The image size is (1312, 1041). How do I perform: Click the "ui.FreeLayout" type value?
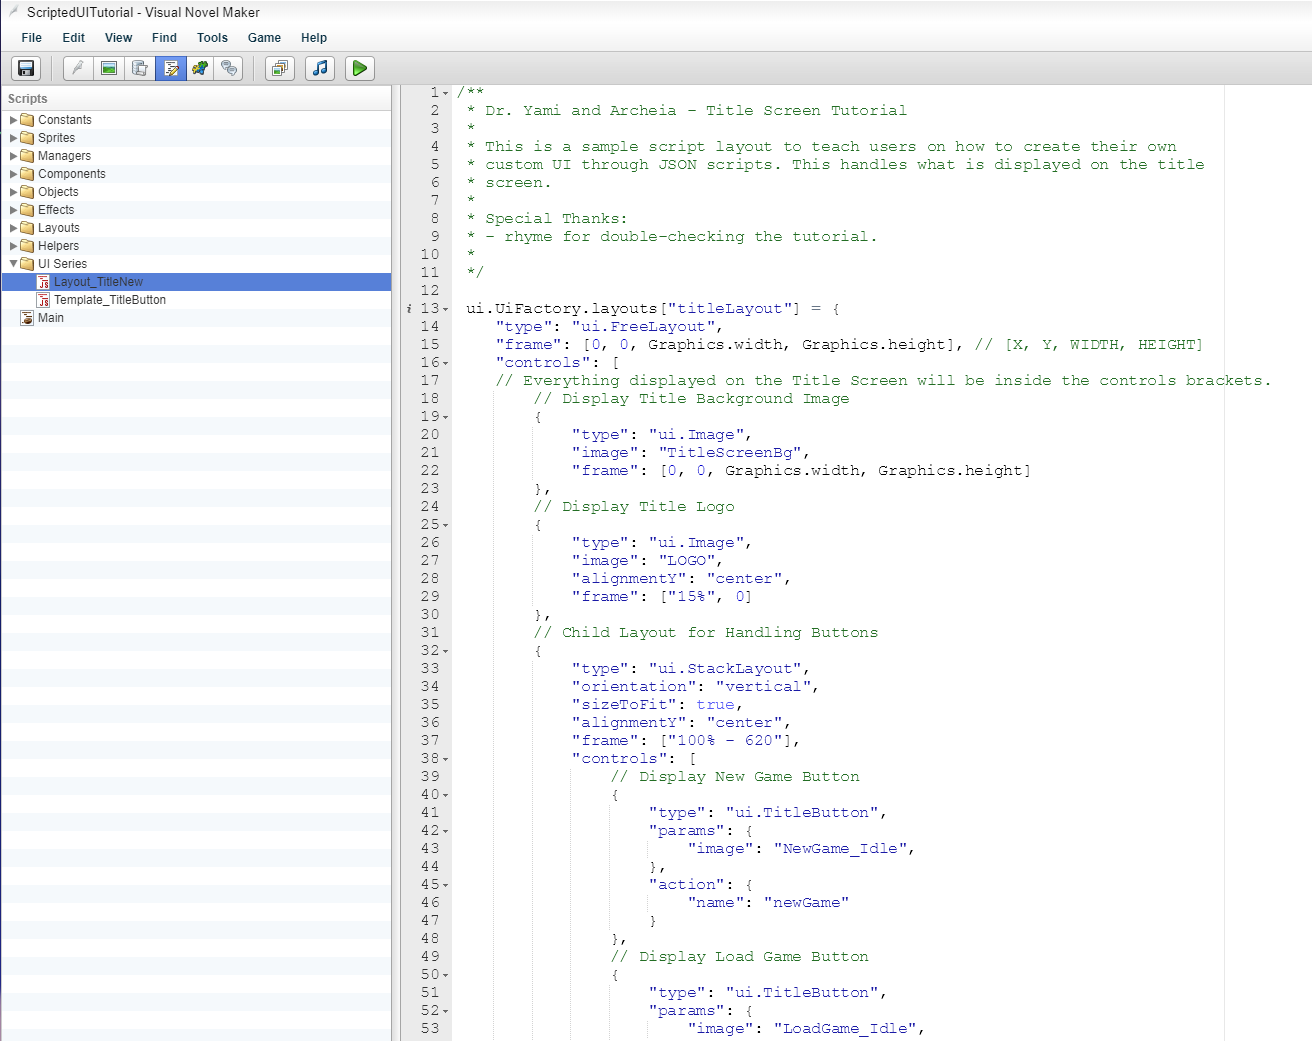click(644, 327)
